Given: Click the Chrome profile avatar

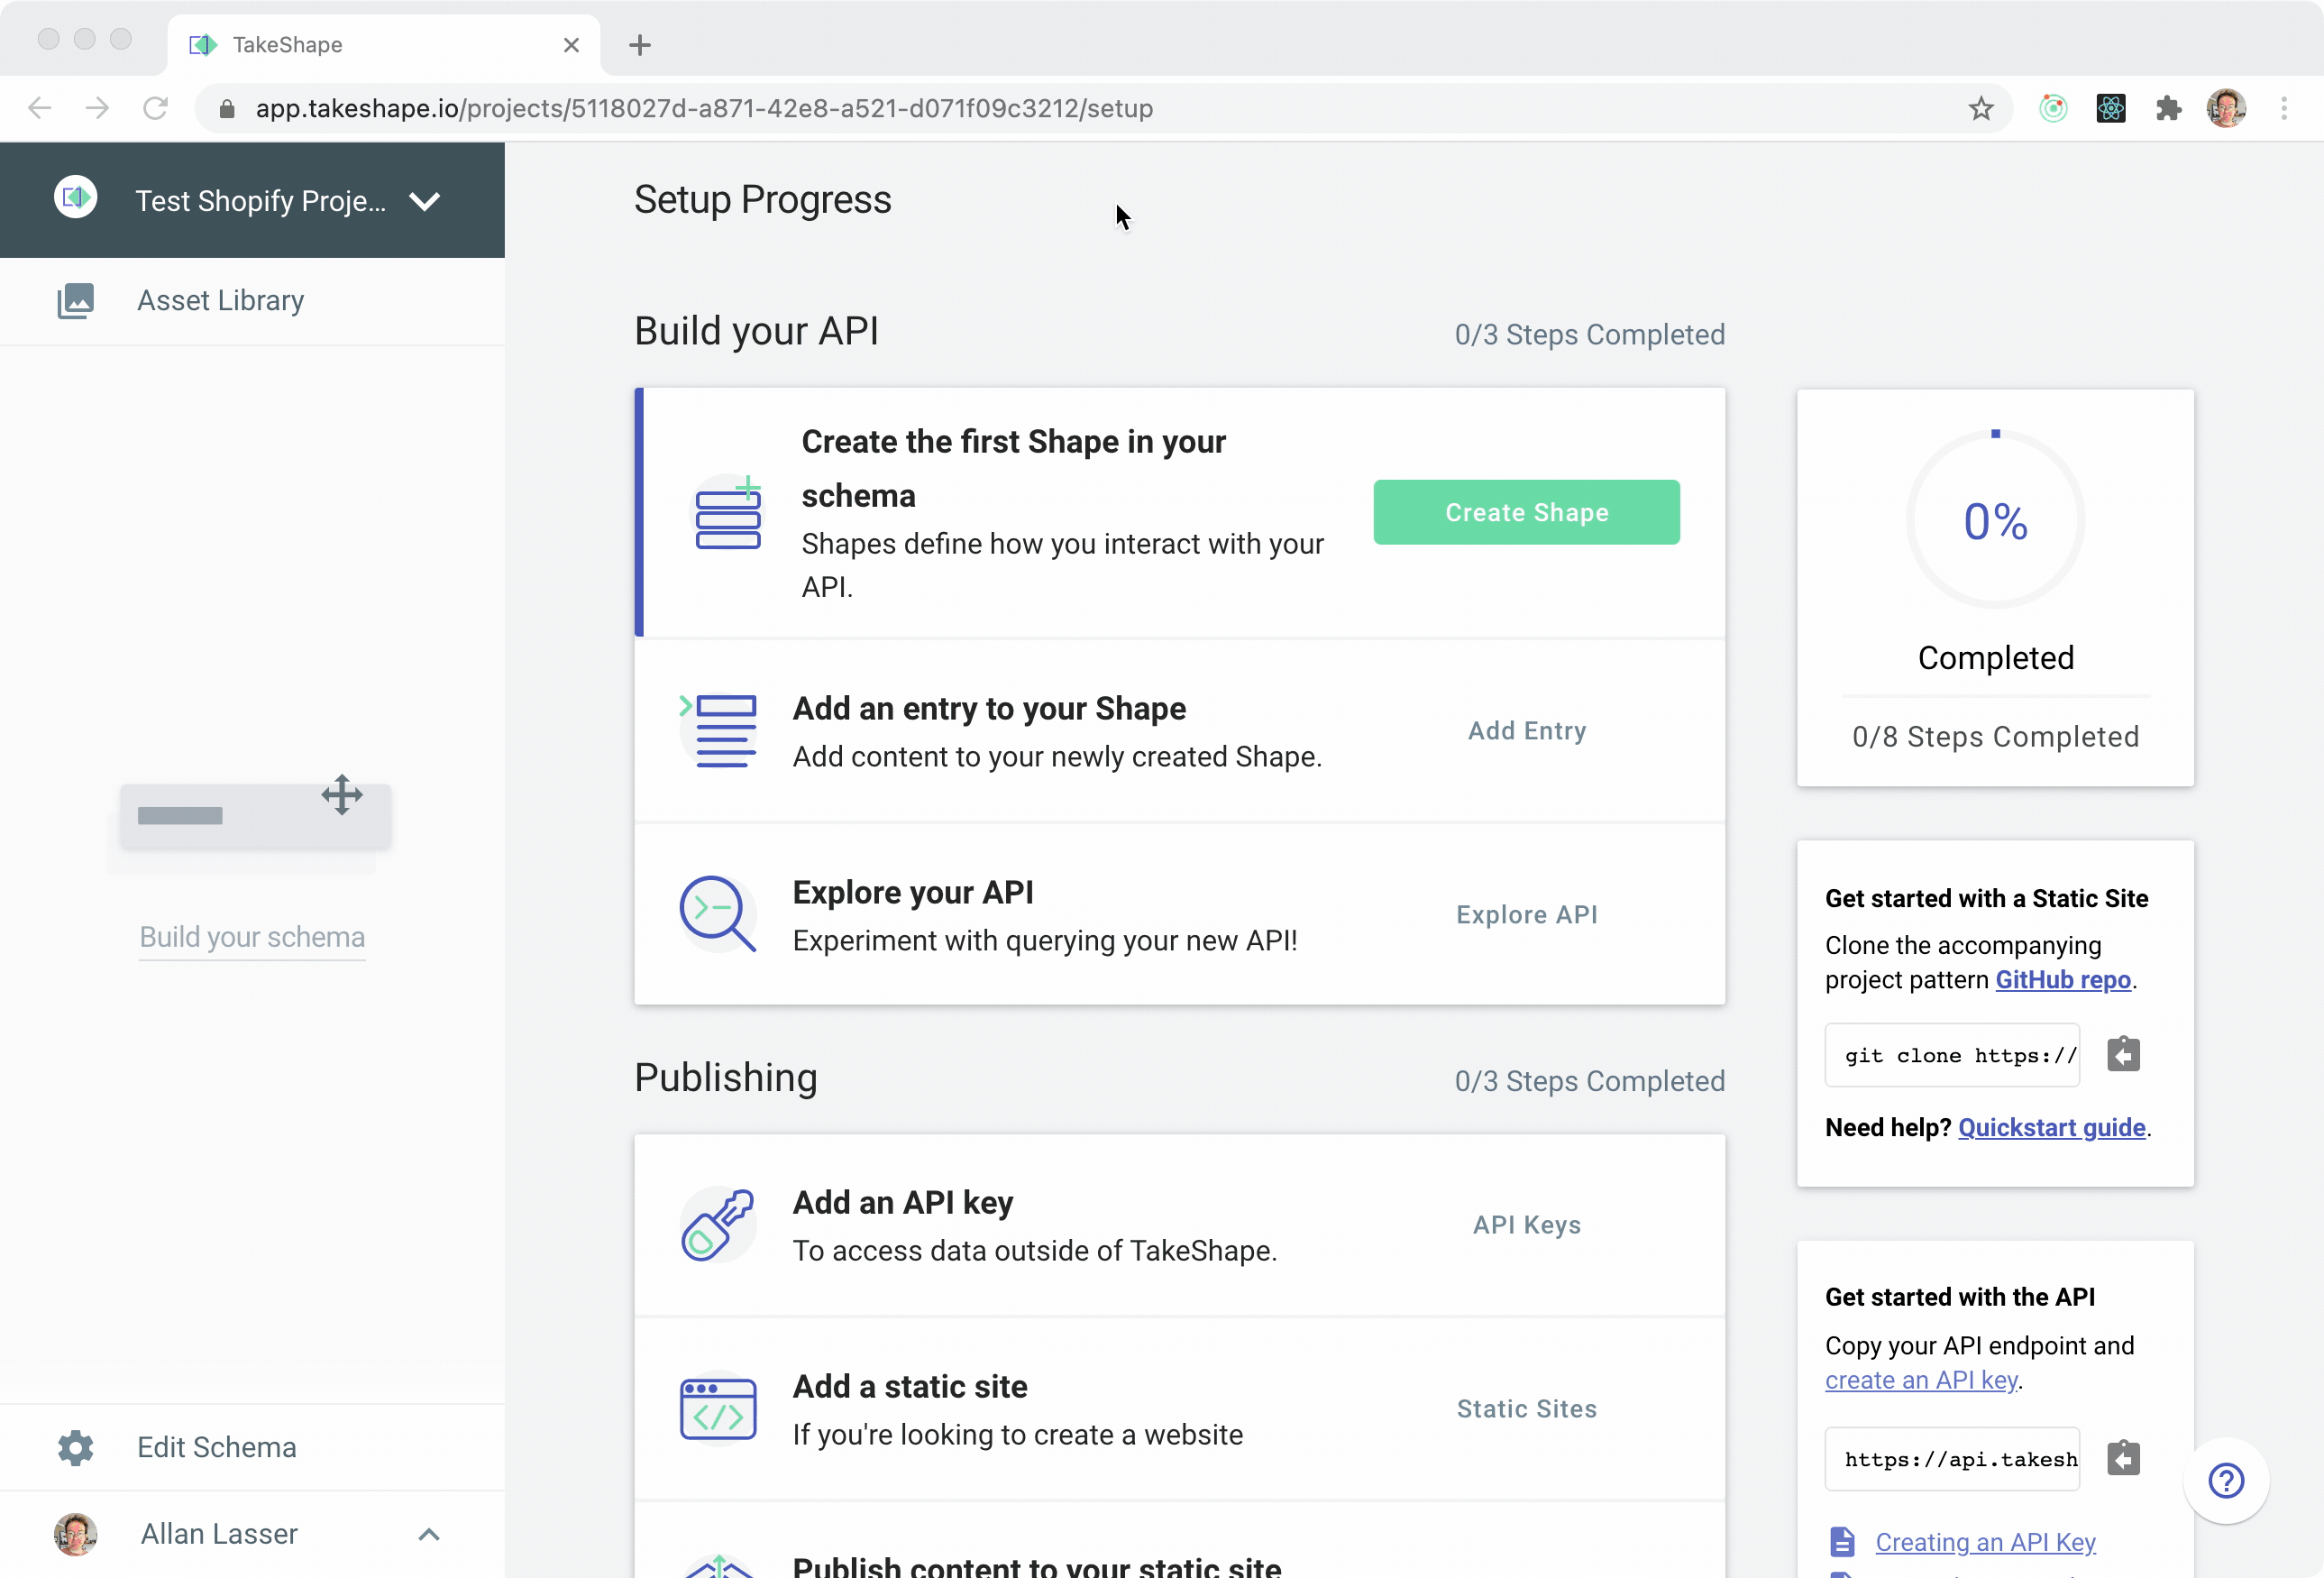Looking at the screenshot, I should pos(2226,108).
